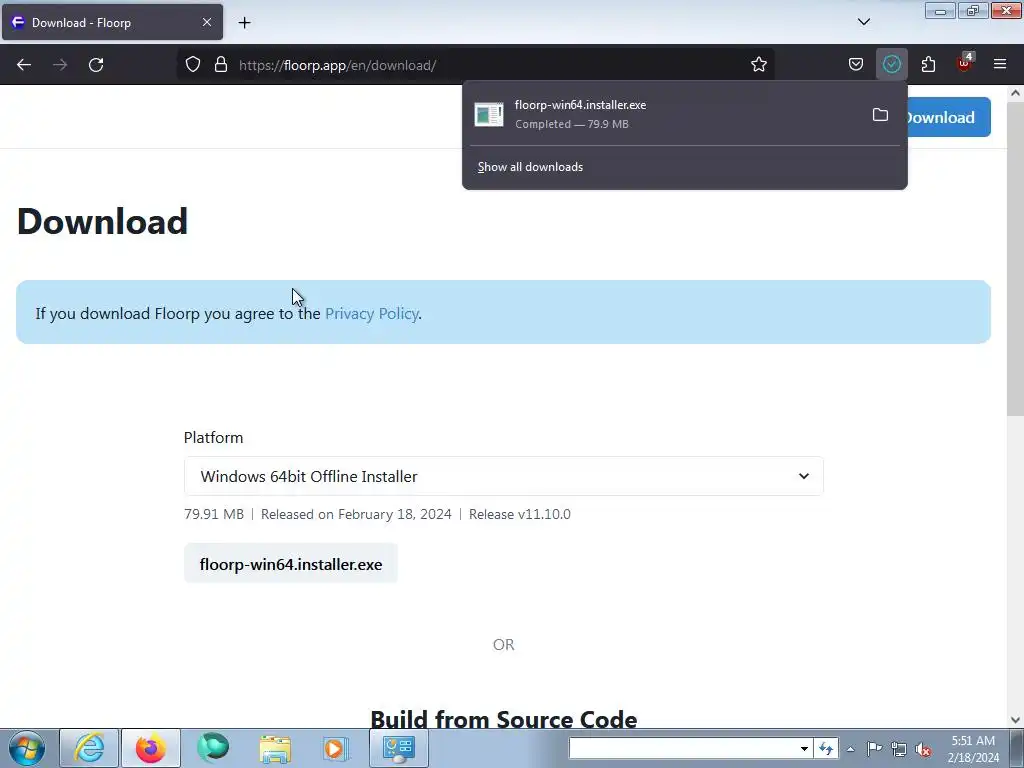
Task: Open the Platform dropdown selector
Action: pyautogui.click(x=504, y=476)
